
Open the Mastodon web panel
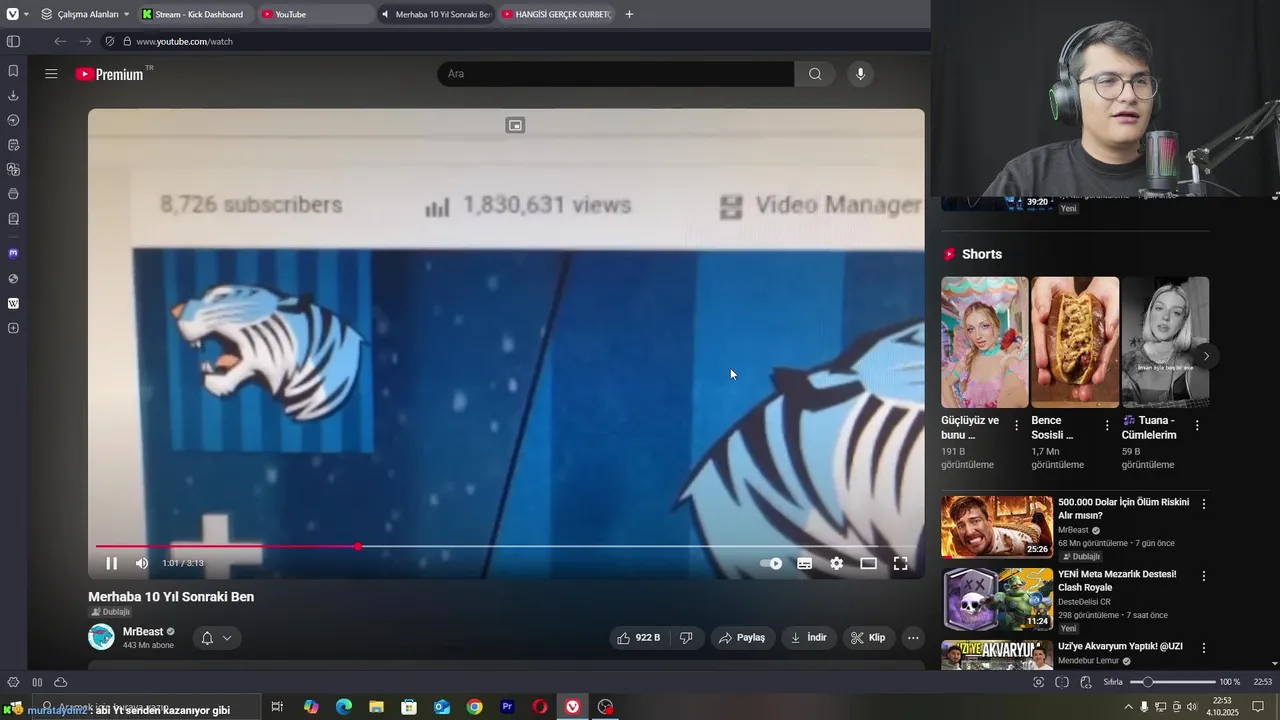13,254
